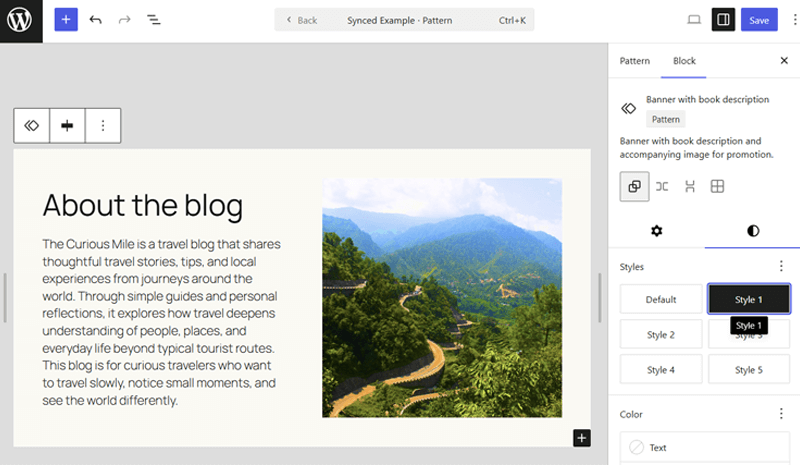Open the Styles panel options menu

pyautogui.click(x=781, y=267)
